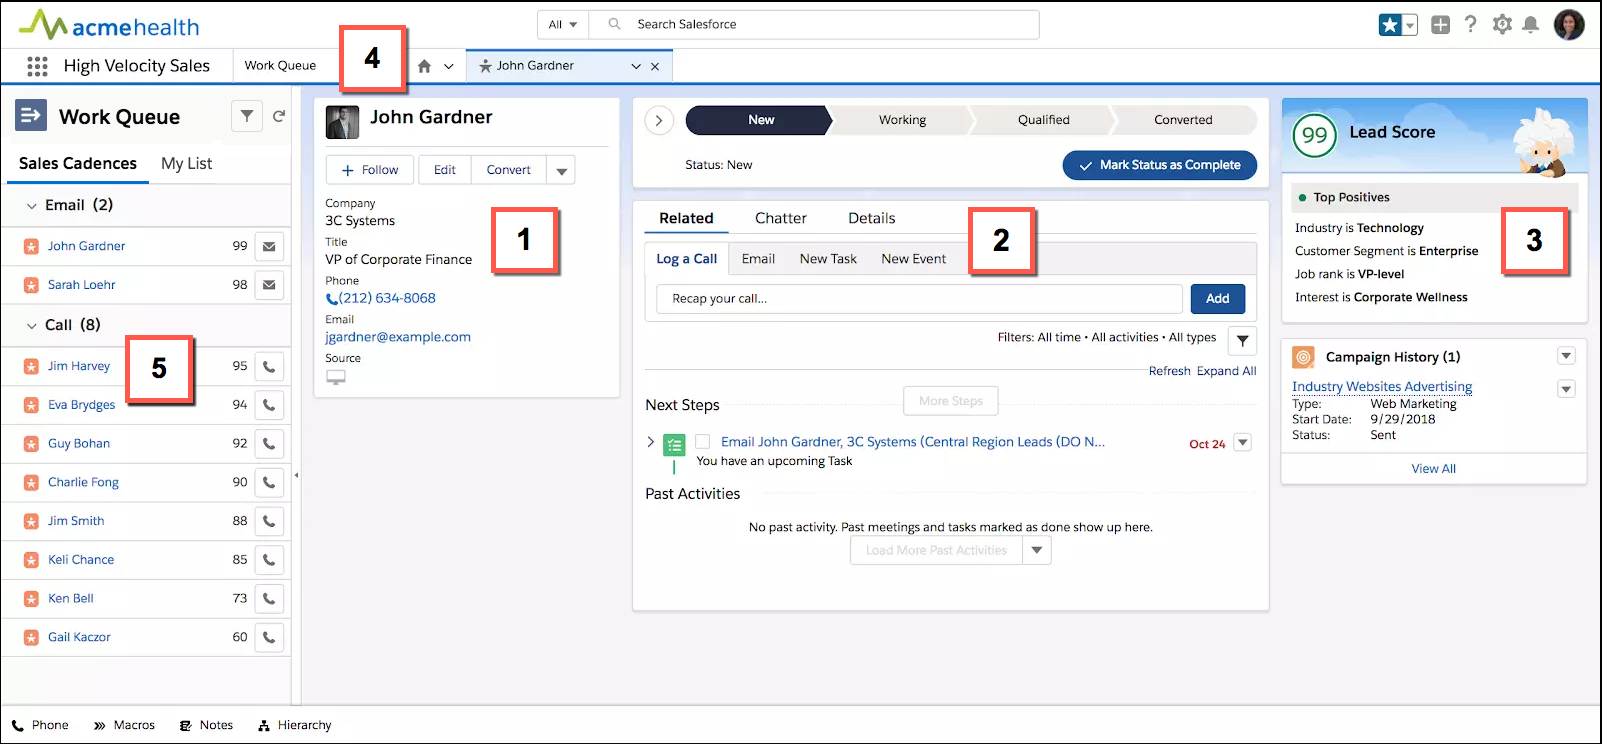
Task: Click the Add call button
Action: [x=1218, y=299]
